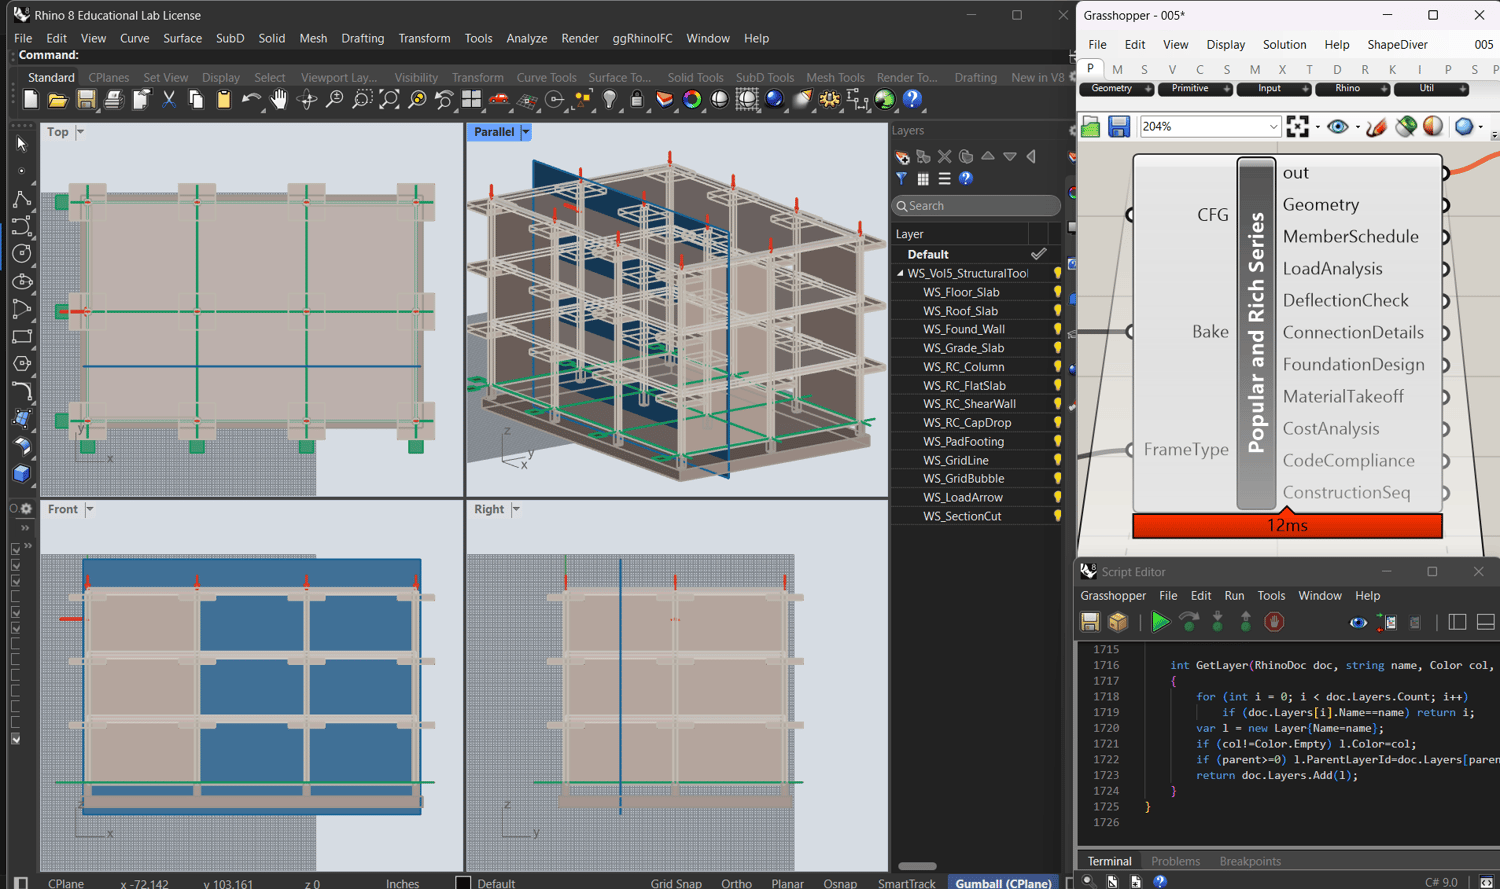1500x889 pixels.
Task: Open the Parallel viewport title dropdown arrow
Action: click(x=525, y=132)
